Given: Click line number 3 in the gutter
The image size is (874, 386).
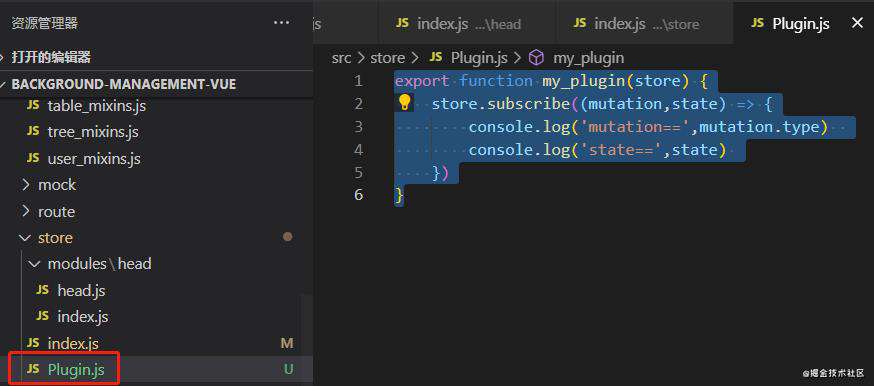Looking at the screenshot, I should 358,127.
